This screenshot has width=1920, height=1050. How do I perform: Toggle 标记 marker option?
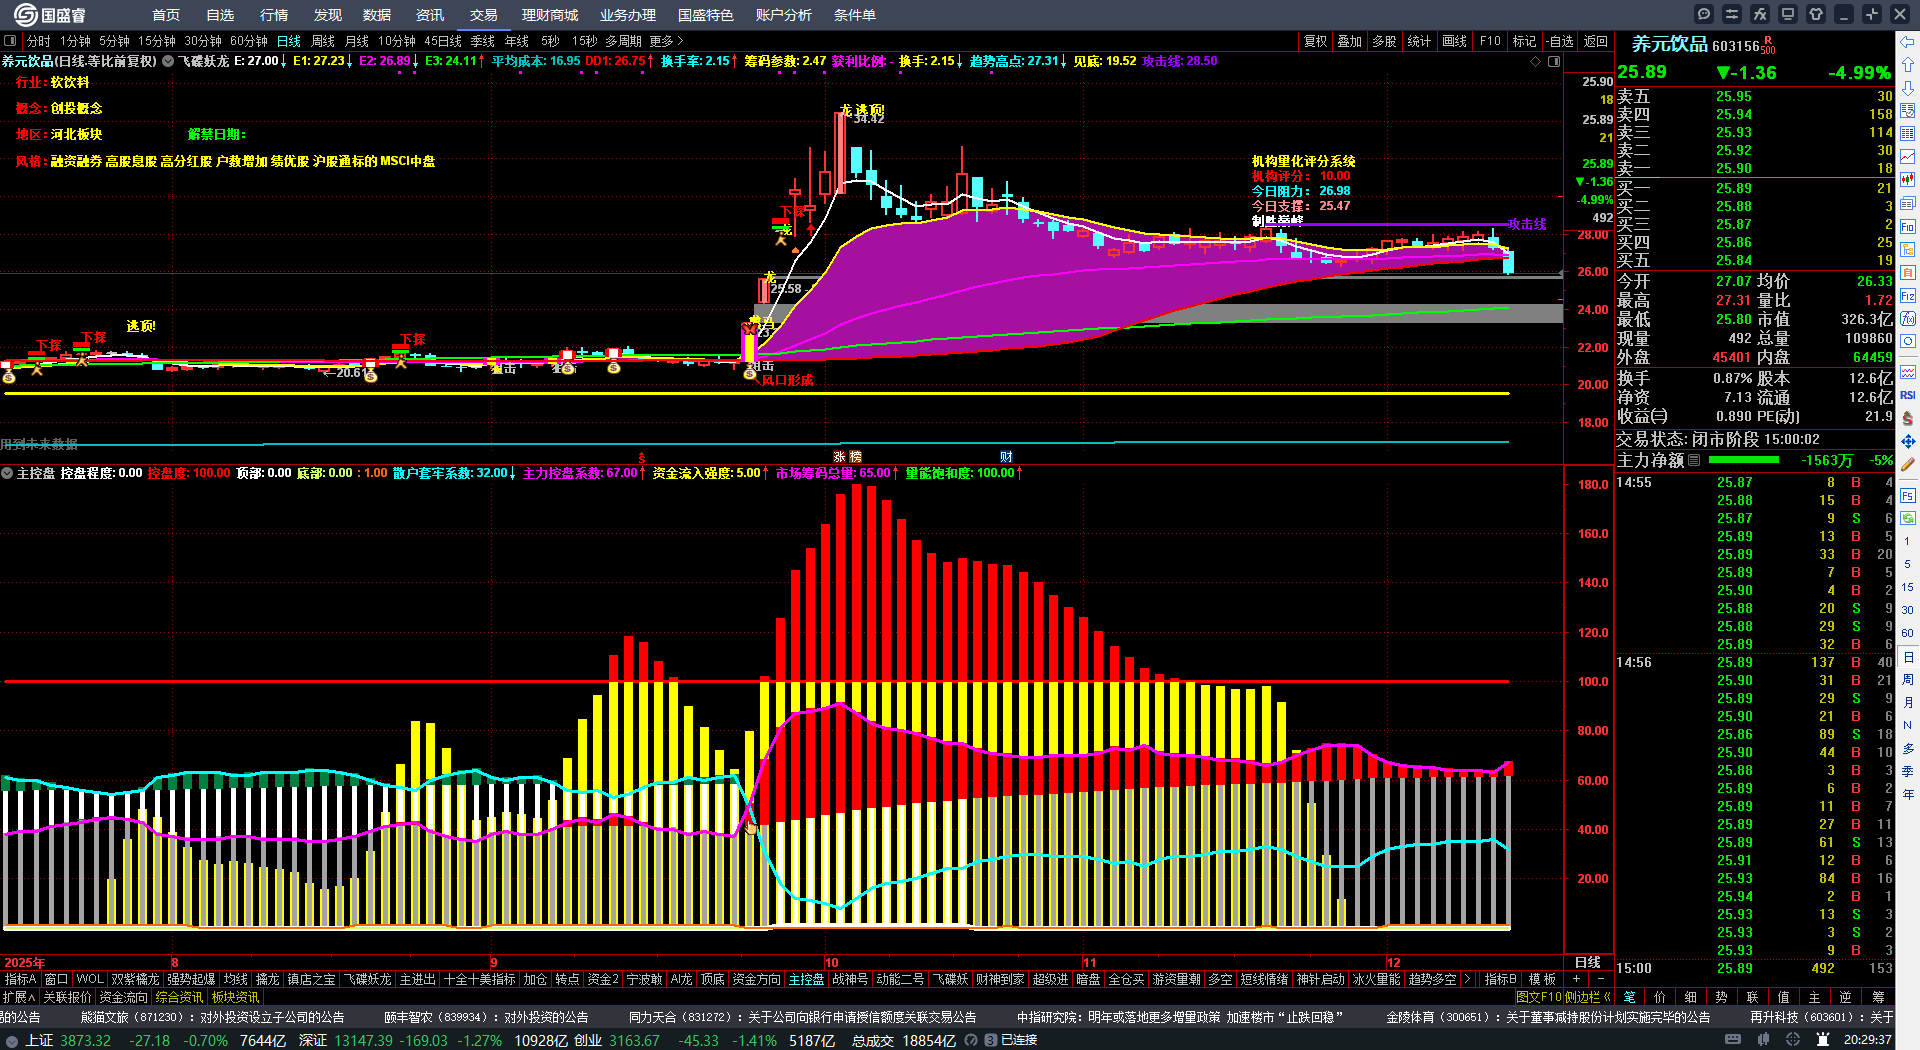(1524, 41)
